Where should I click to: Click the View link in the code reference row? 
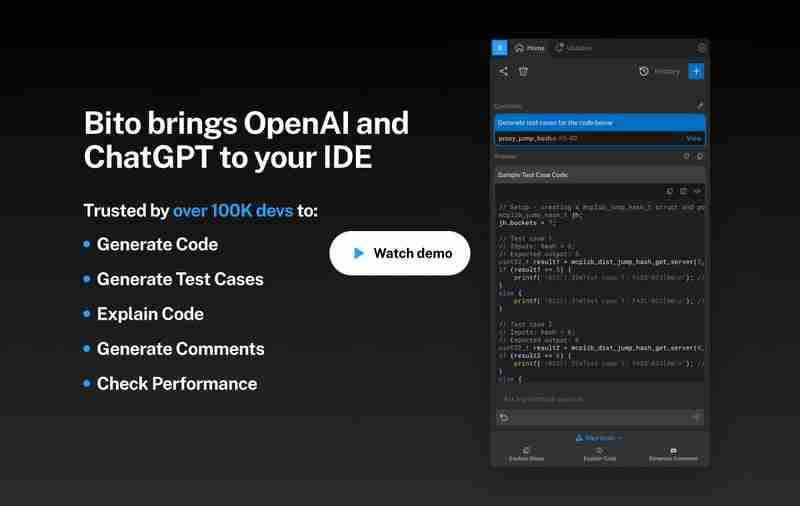tap(693, 138)
